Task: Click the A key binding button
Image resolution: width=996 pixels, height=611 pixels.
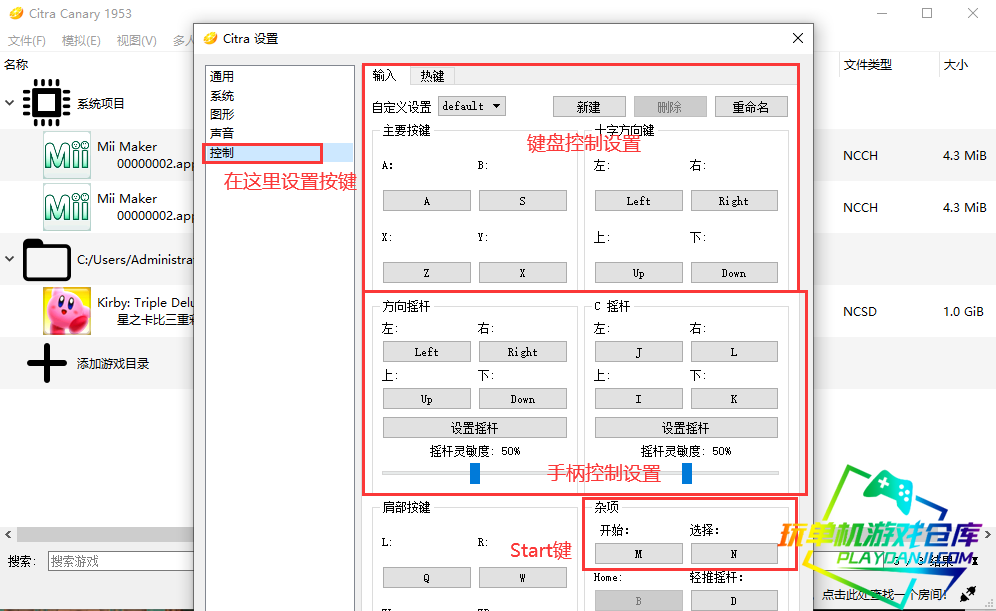Action: pyautogui.click(x=426, y=201)
